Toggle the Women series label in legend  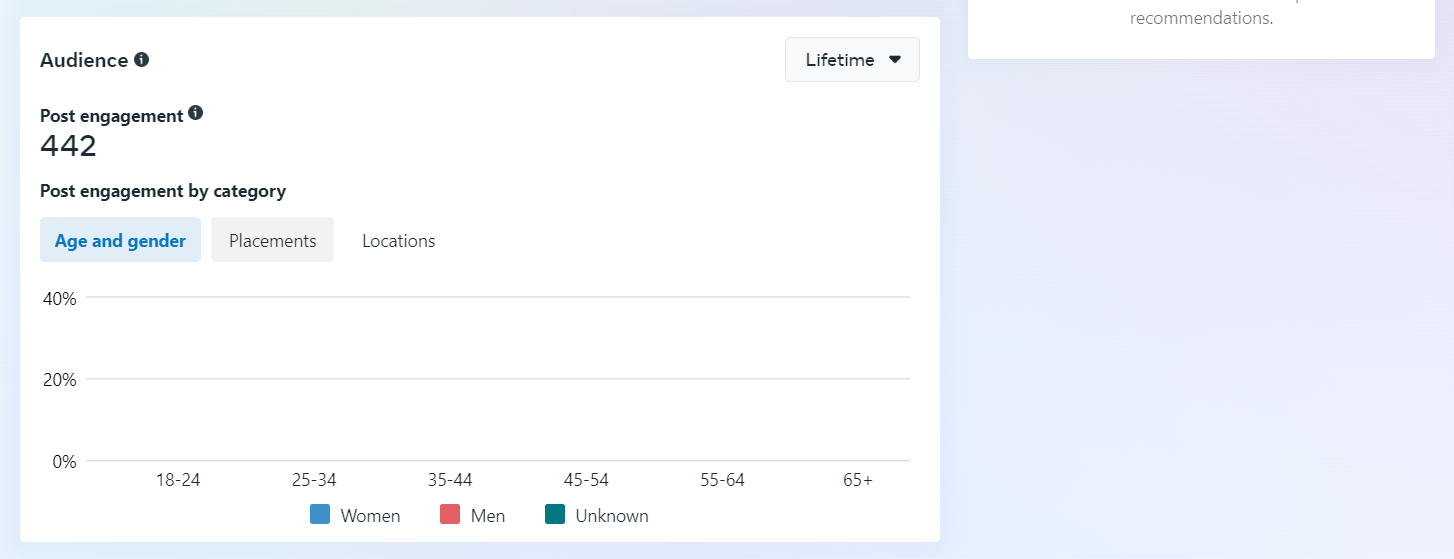click(x=370, y=516)
